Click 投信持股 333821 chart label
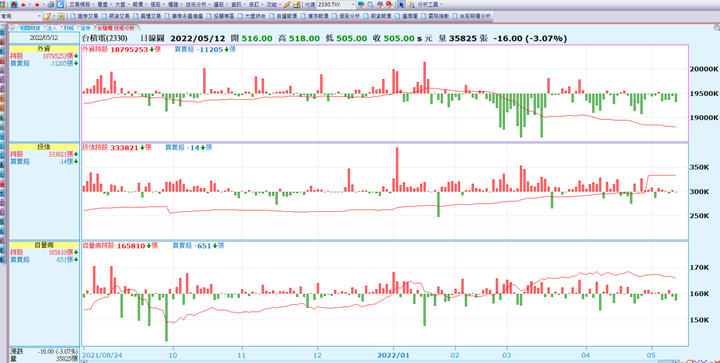 [117, 148]
